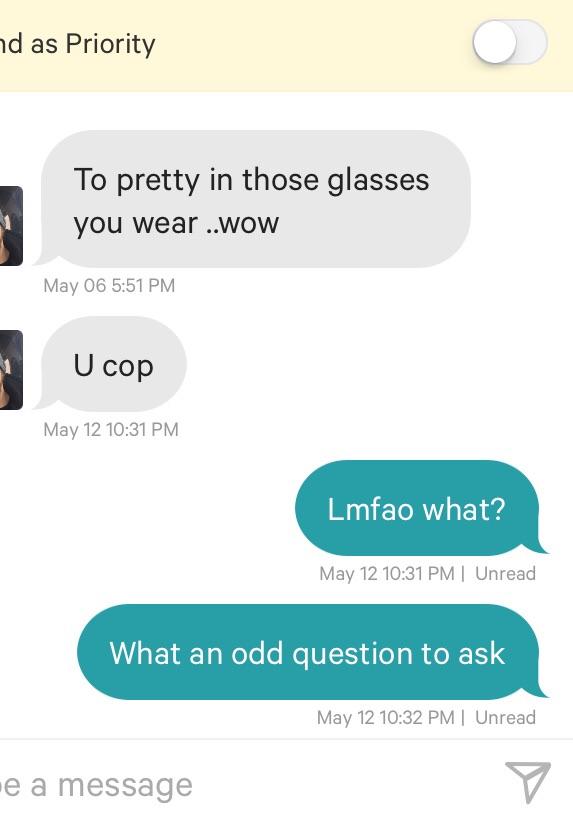Image resolution: width=573 pixels, height=828 pixels.
Task: Click the word 'question' in teal bubble
Action: (x=352, y=655)
